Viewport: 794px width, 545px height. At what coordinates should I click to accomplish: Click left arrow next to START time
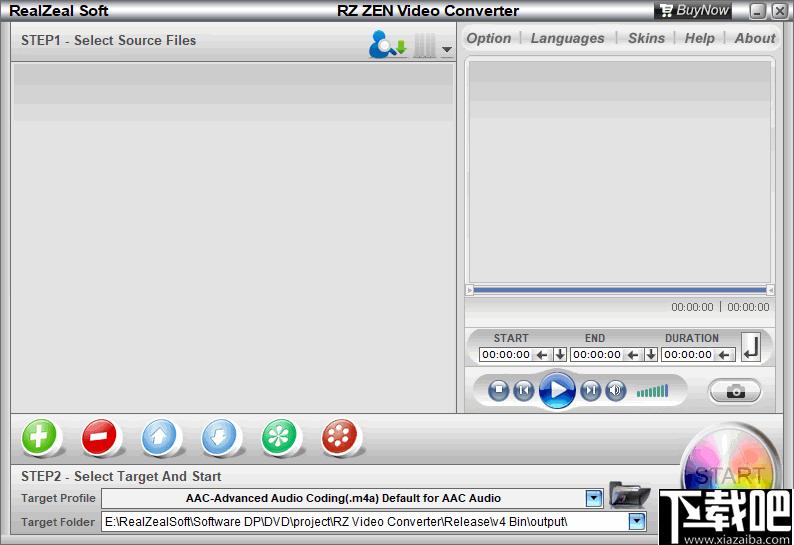click(x=542, y=355)
